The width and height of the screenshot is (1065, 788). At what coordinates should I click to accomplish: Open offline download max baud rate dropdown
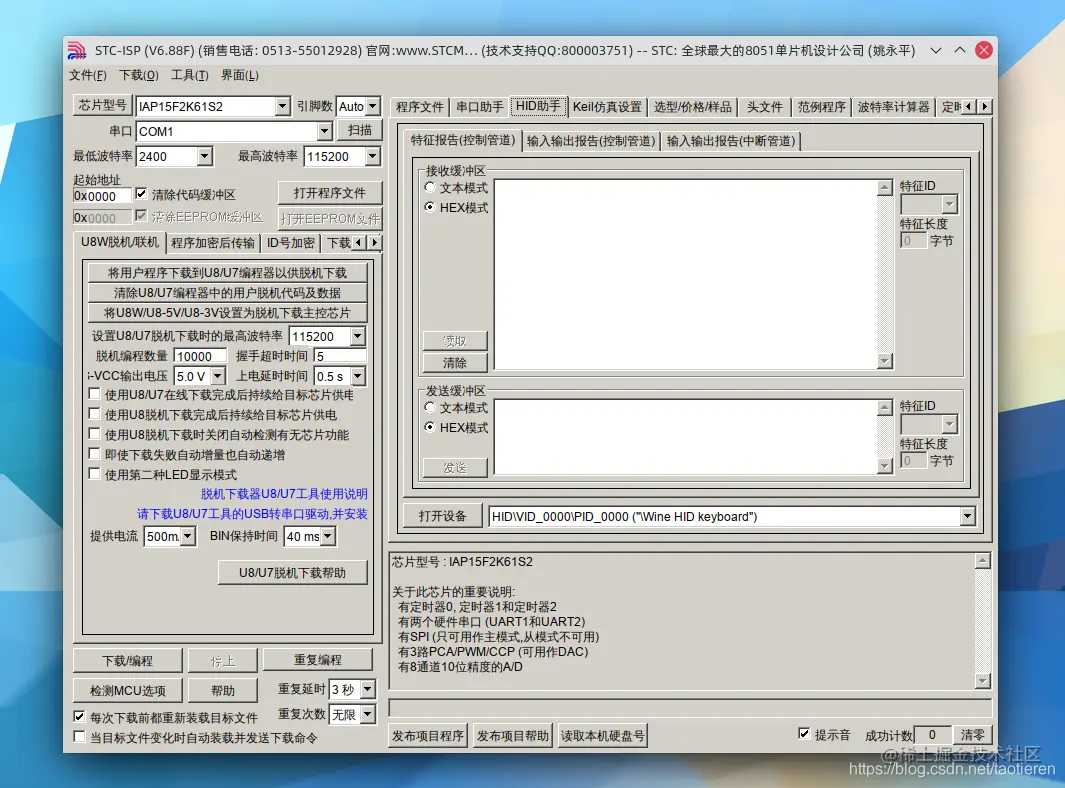[357, 336]
